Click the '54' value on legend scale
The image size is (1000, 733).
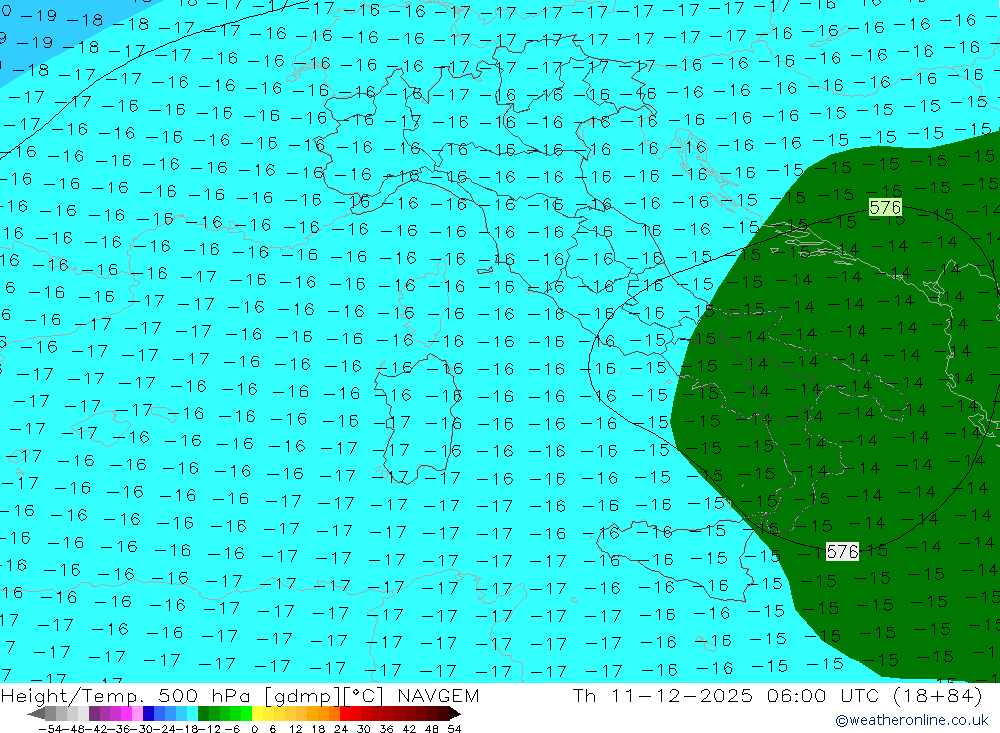click(x=454, y=729)
